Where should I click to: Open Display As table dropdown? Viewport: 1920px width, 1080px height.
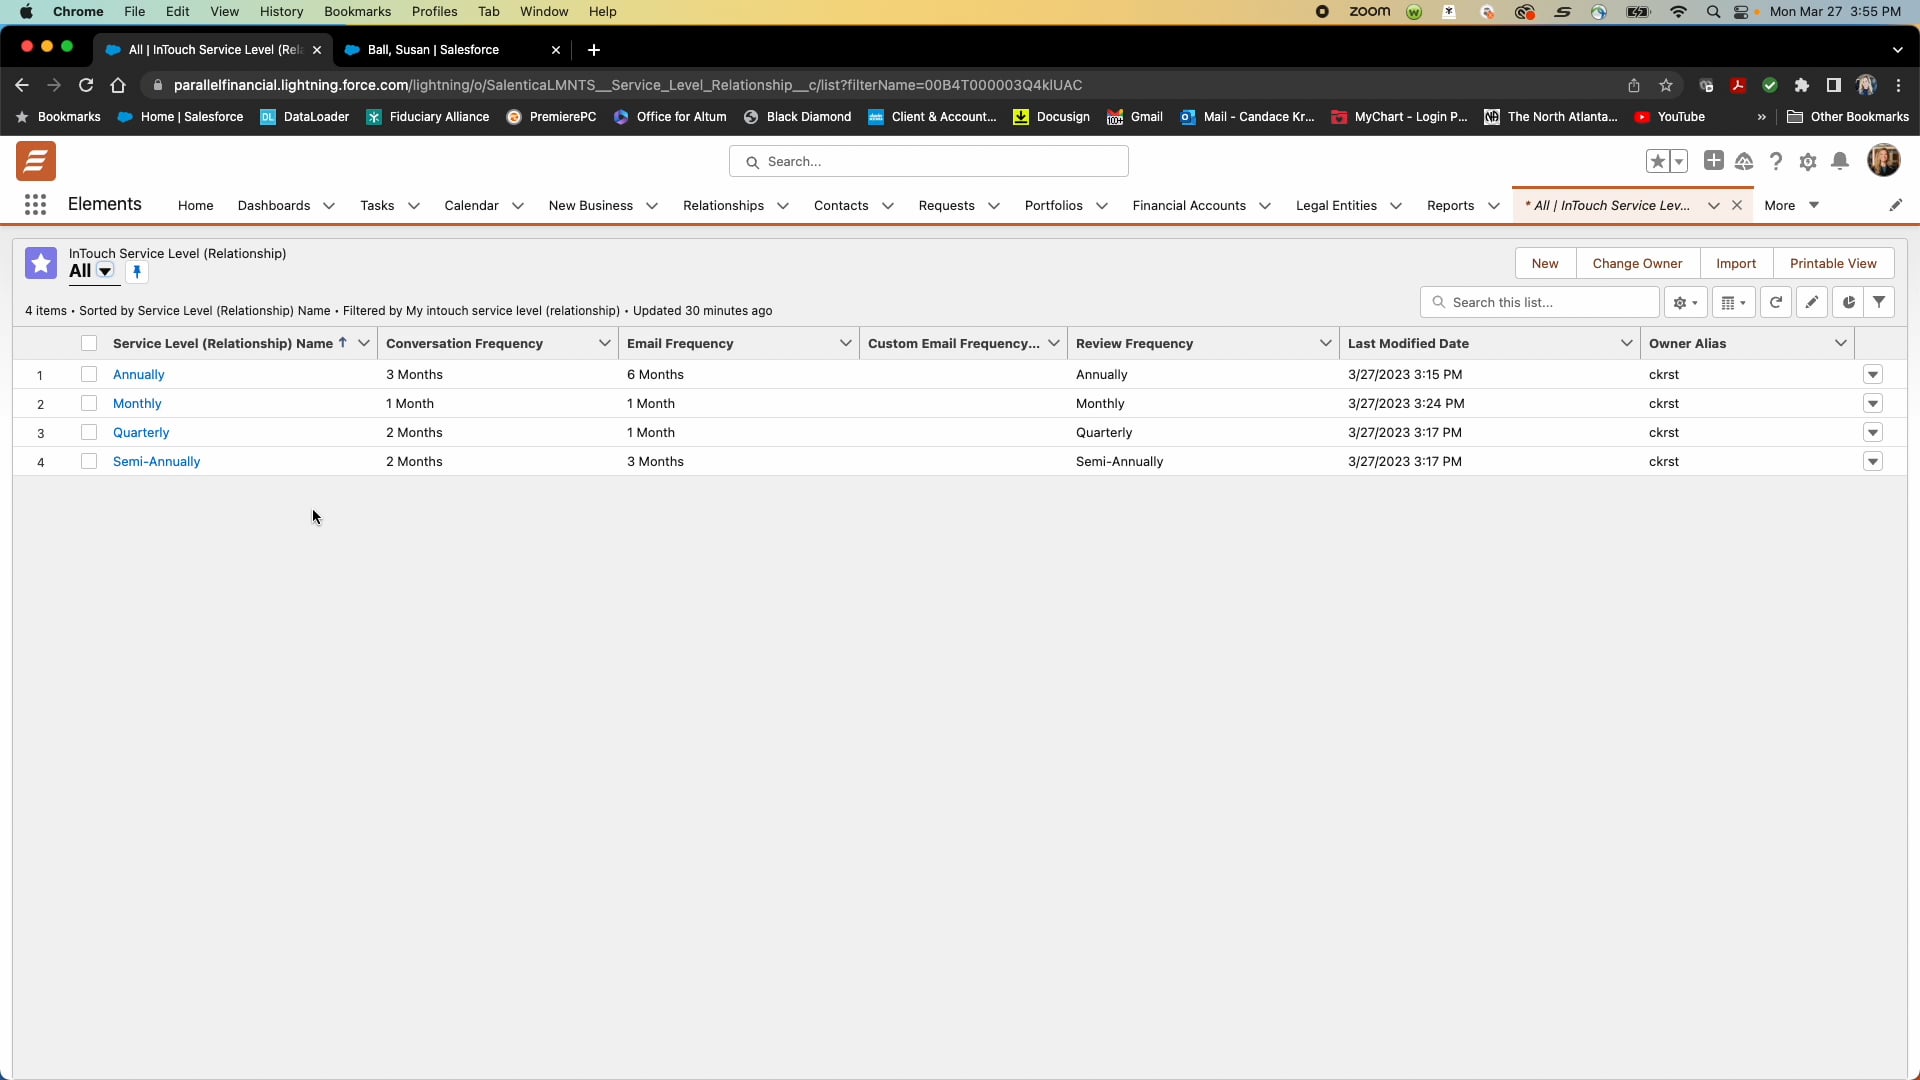(1733, 302)
